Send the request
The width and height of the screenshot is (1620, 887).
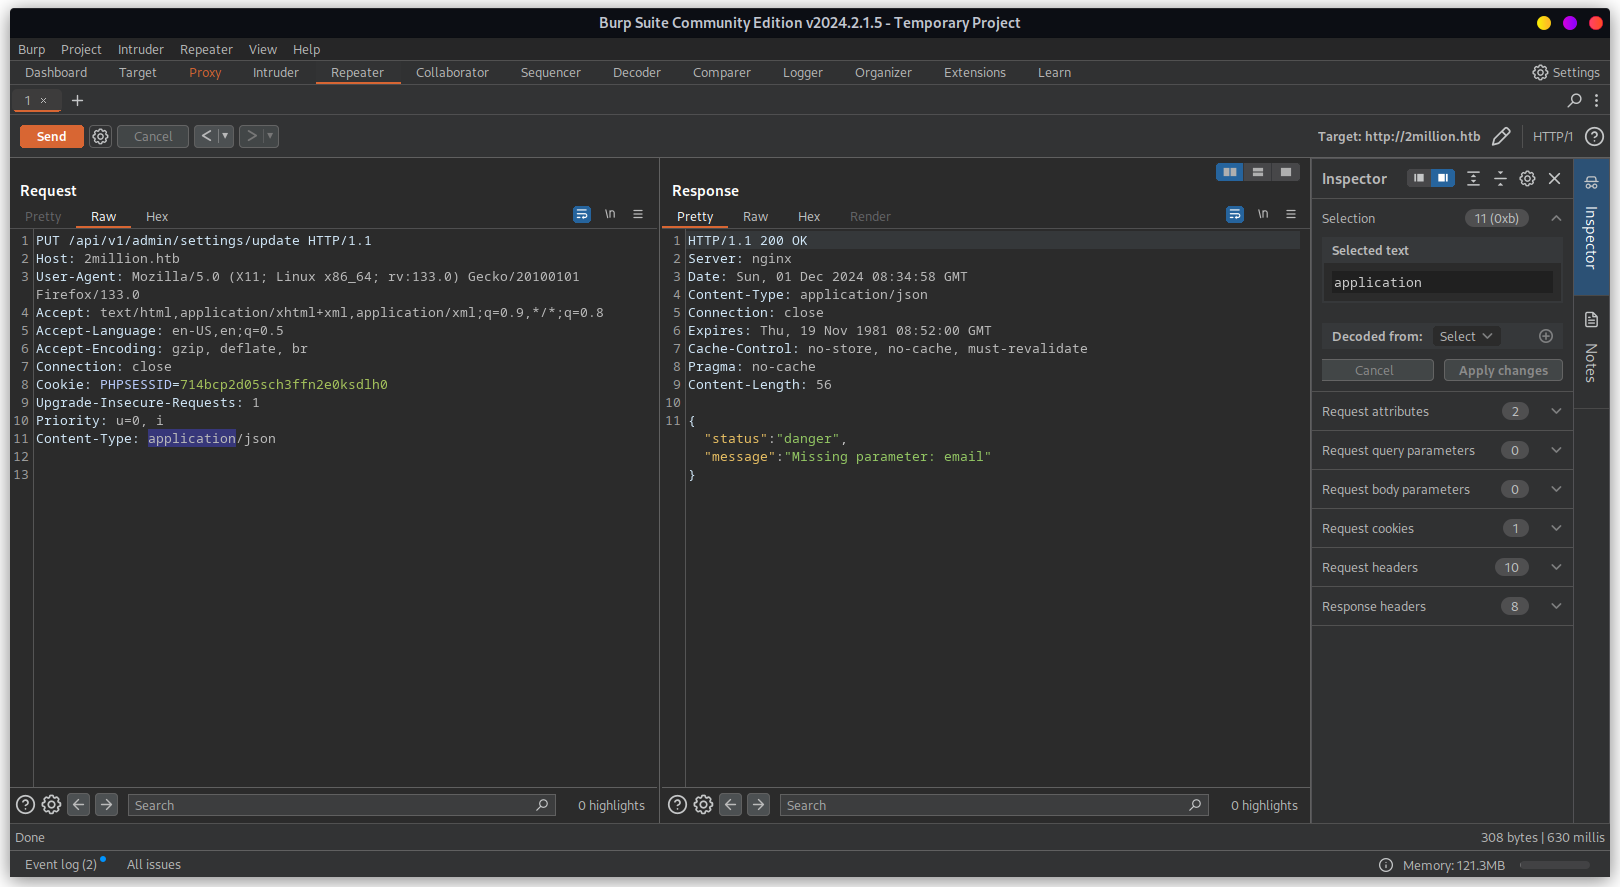coord(52,136)
